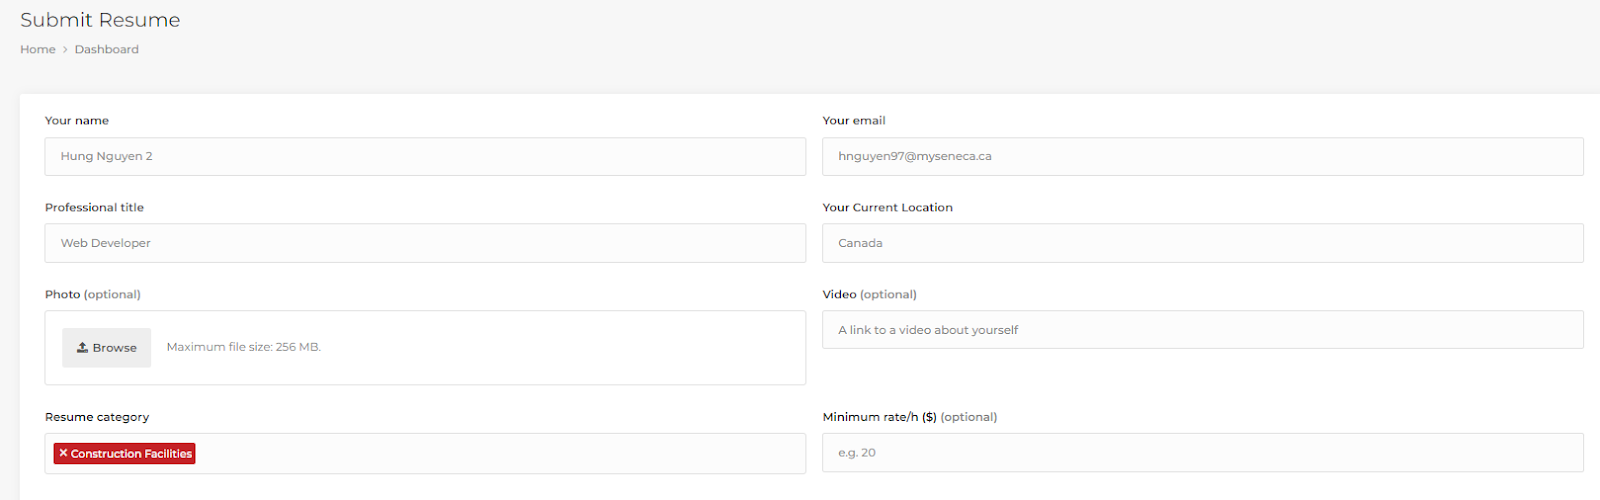Go to the Home breadcrumb link
1600x500 pixels.
[x=38, y=49]
